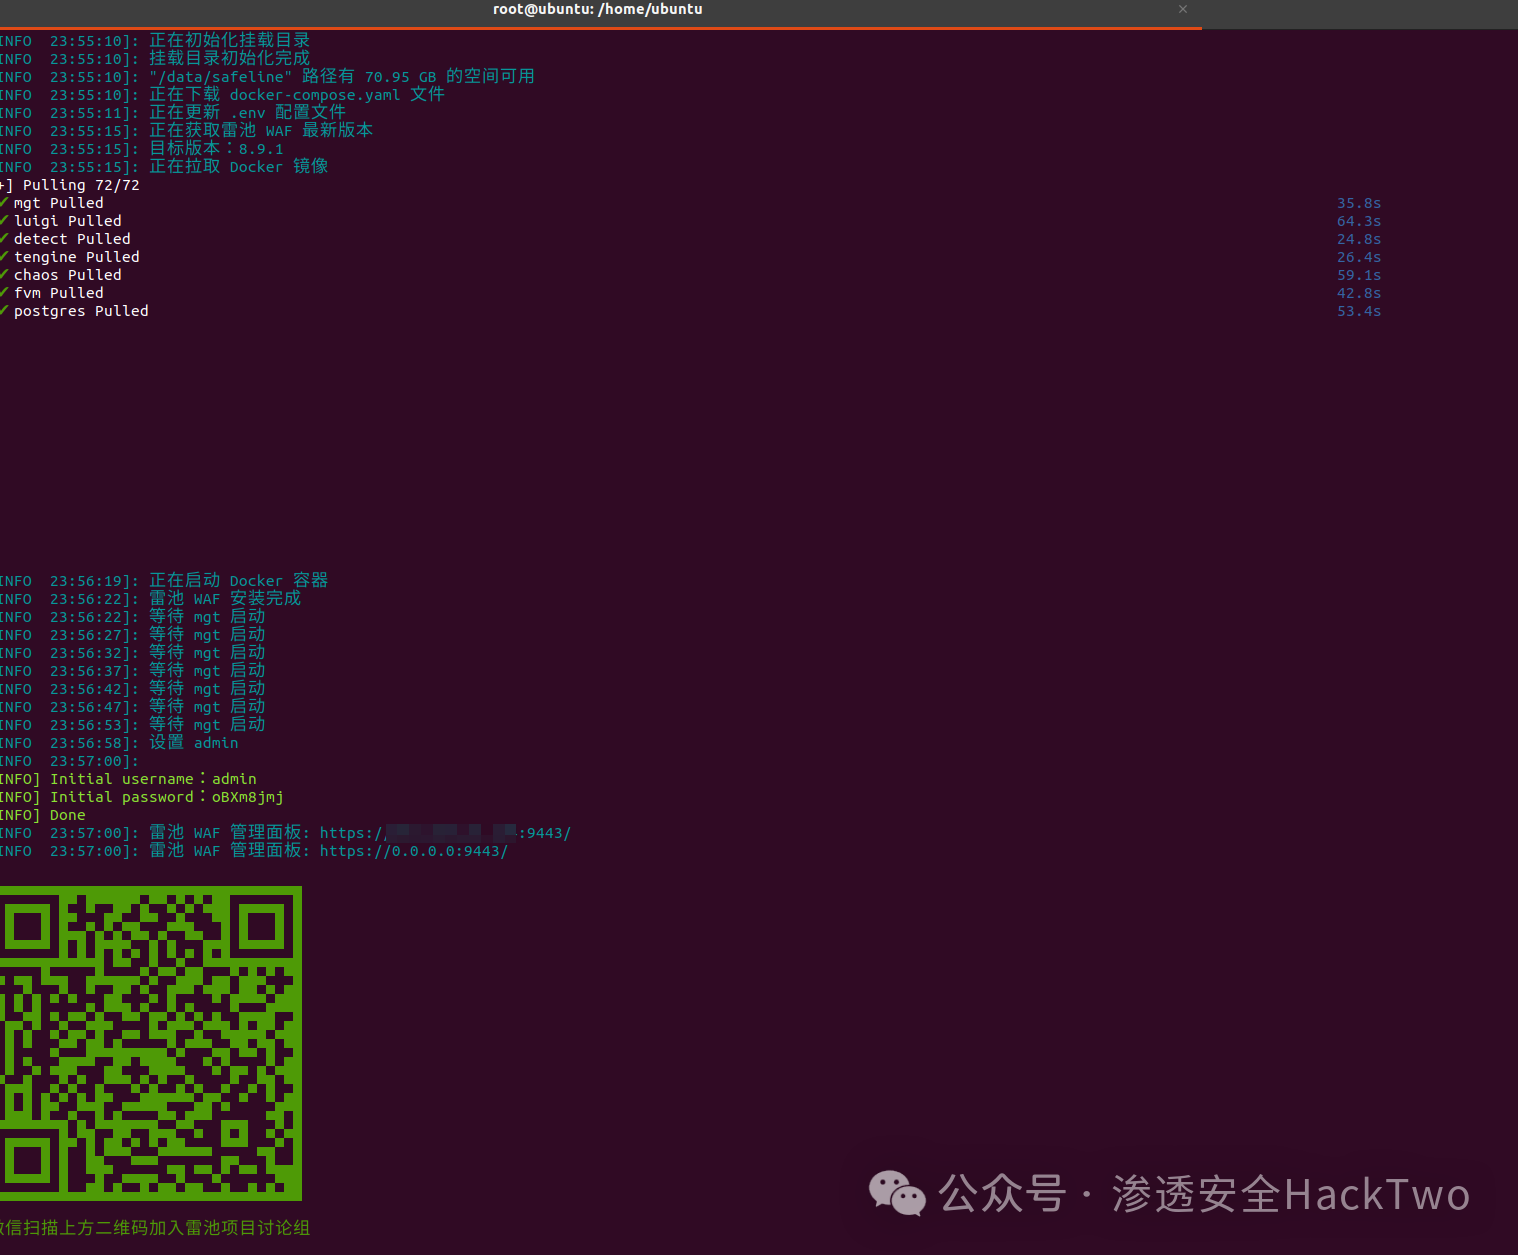Click the "fvm Pulled" line
Screen dimensions: 1518x1255
click(58, 293)
